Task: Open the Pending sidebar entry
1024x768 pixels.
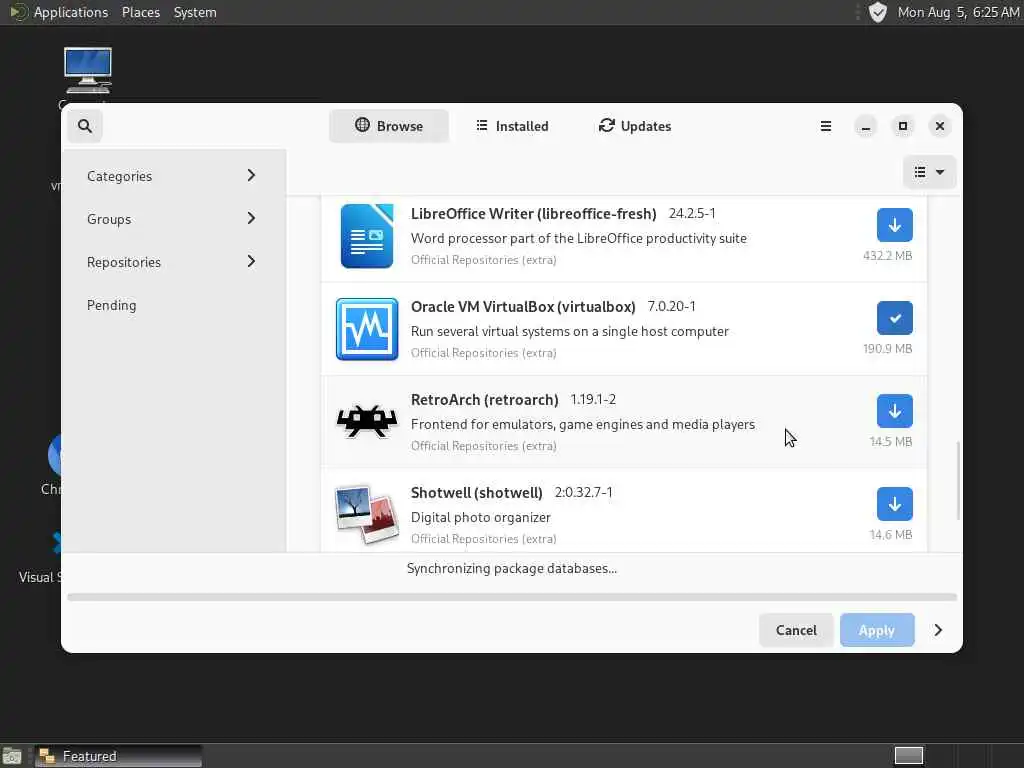Action: pos(172,305)
